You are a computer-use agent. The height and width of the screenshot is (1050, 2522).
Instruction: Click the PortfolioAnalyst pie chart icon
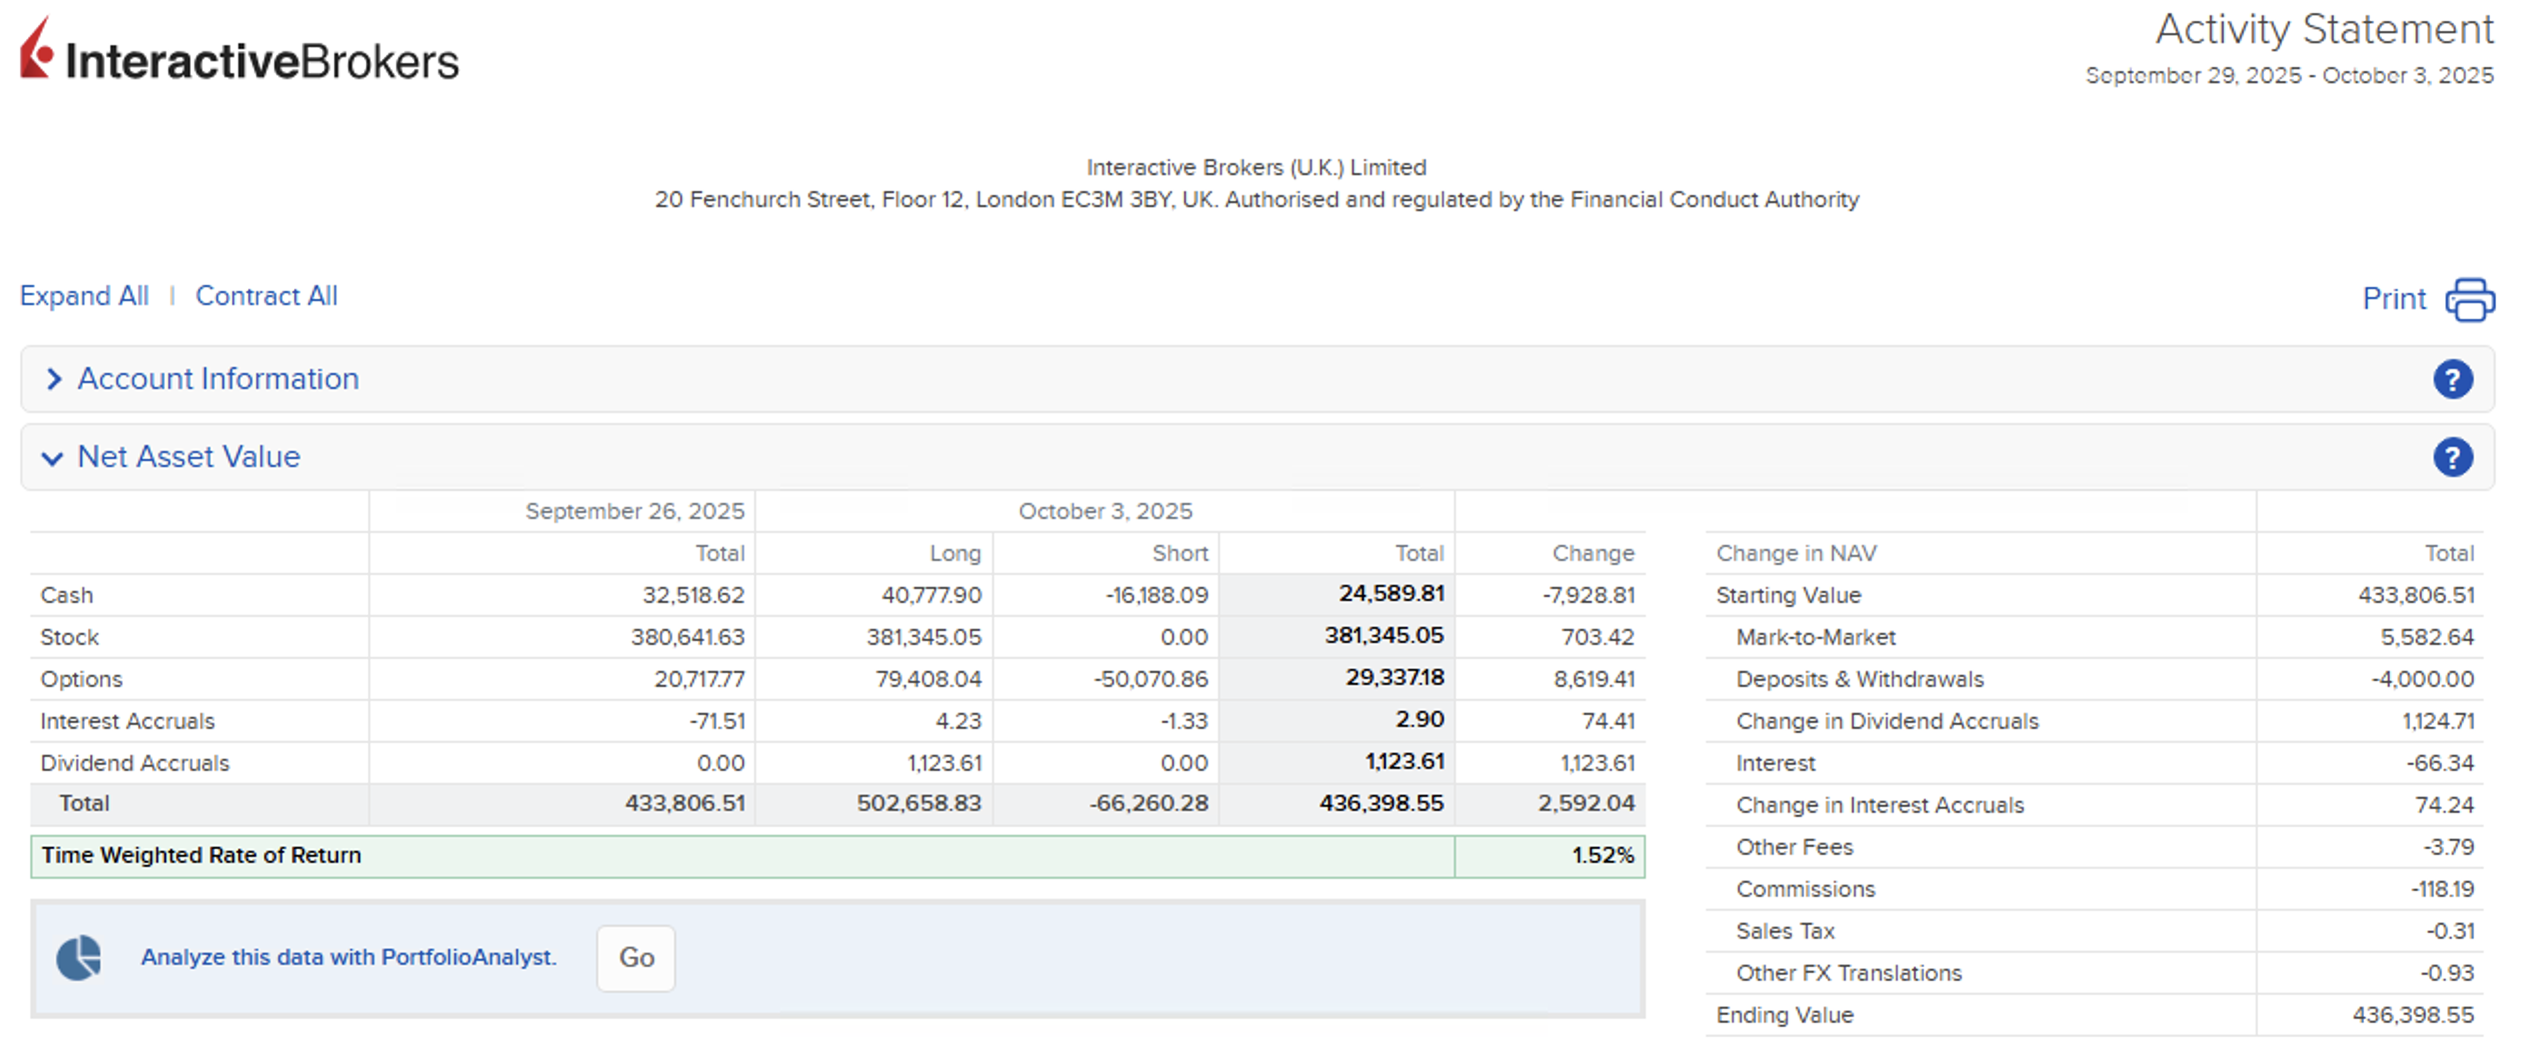point(79,958)
